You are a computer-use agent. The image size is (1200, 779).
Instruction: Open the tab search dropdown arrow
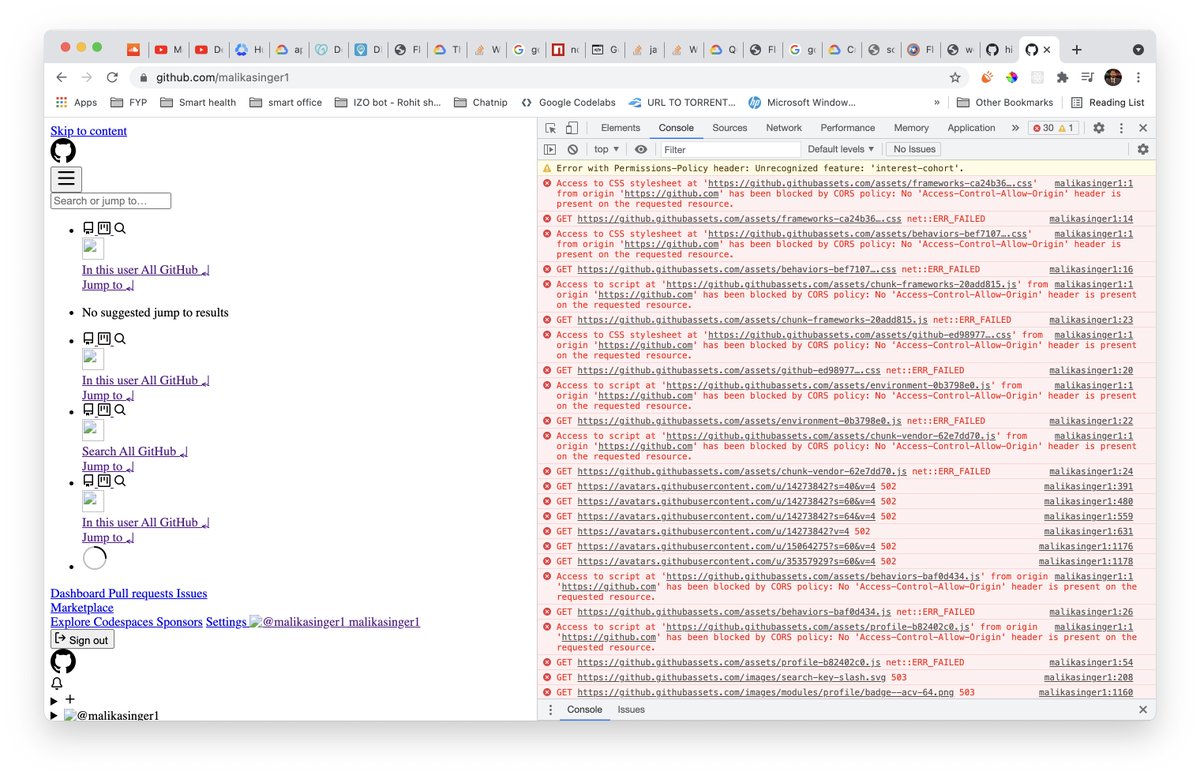pyautogui.click(x=1138, y=49)
